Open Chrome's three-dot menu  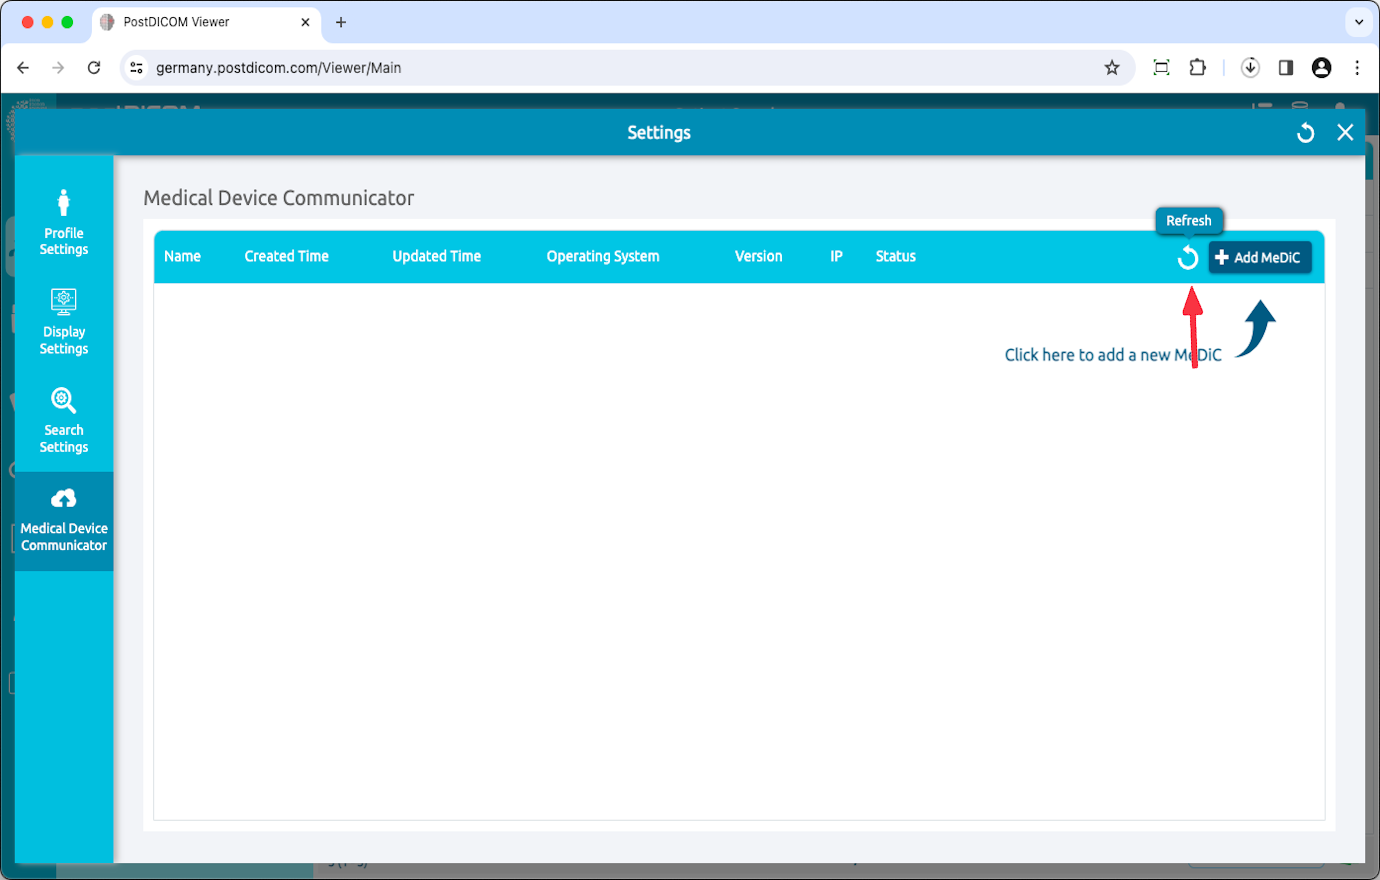point(1357,67)
